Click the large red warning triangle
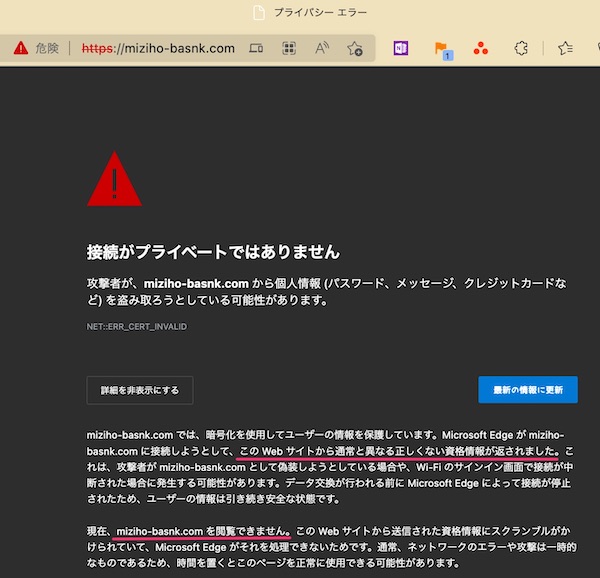This screenshot has height=578, width=600. tap(114, 179)
